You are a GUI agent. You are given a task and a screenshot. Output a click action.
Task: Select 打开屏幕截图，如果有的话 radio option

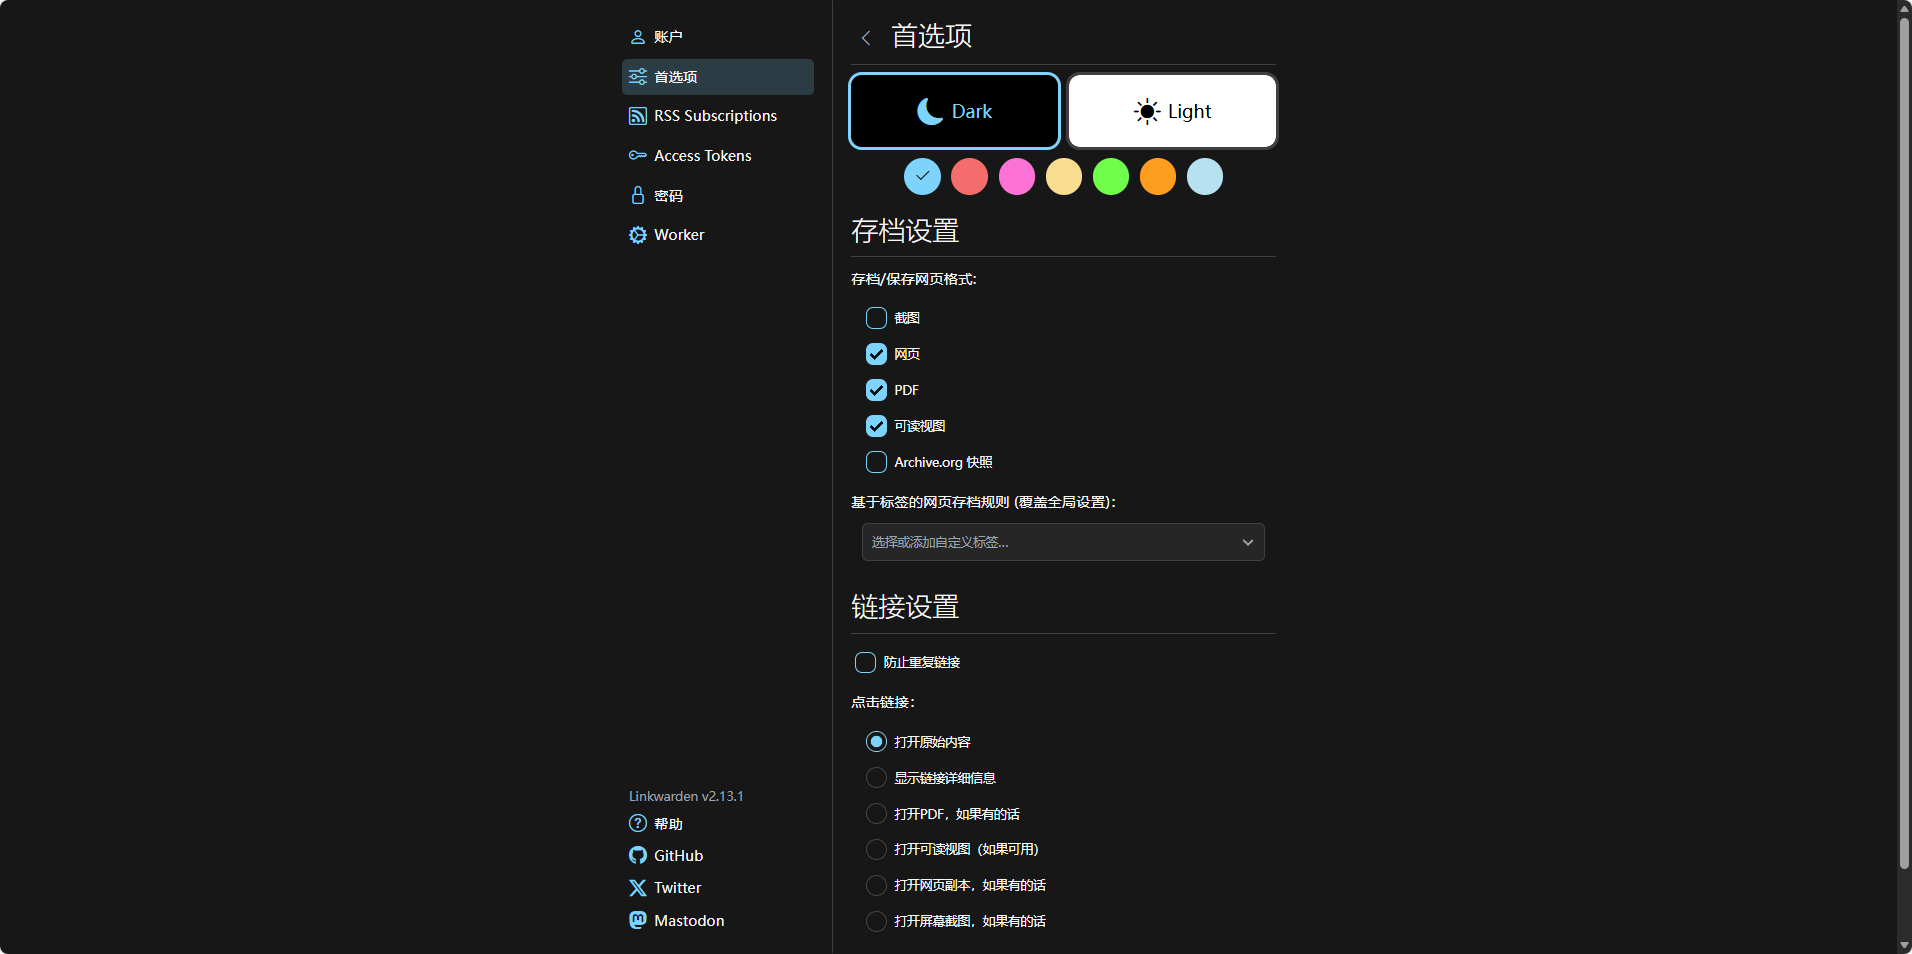pos(876,921)
